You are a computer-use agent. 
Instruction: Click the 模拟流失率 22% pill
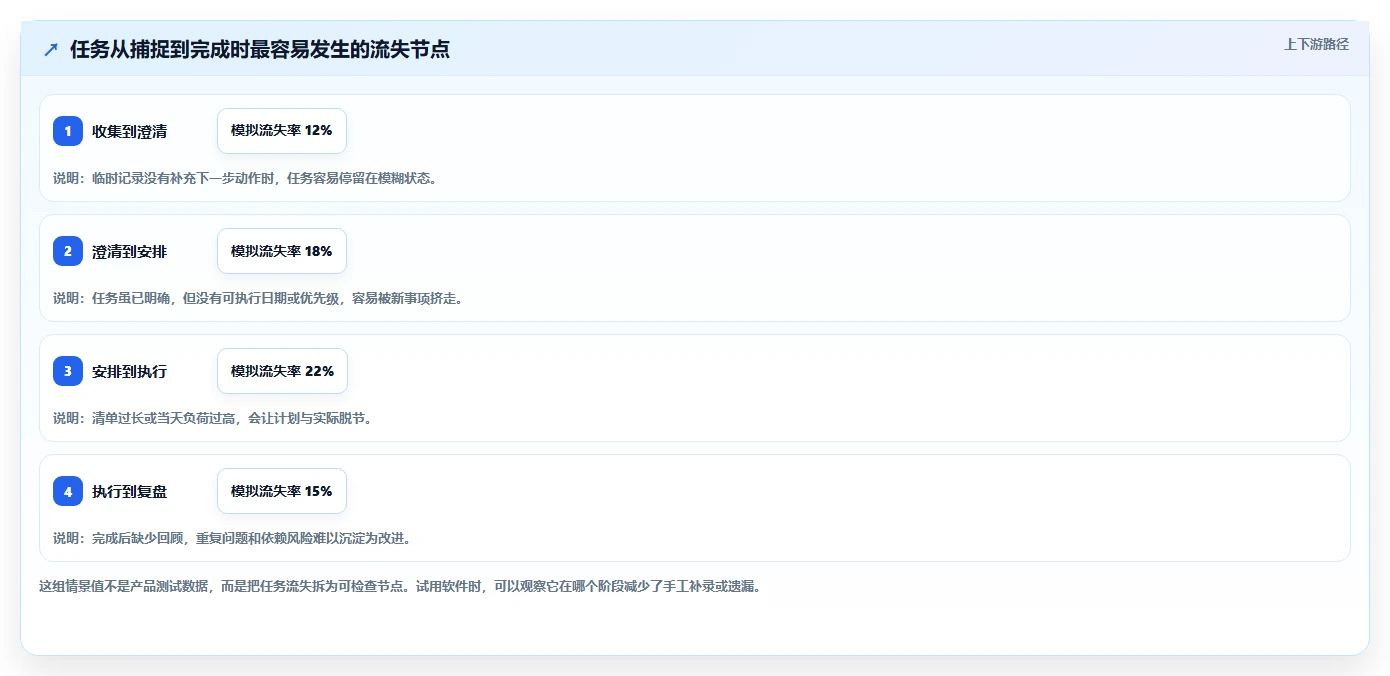point(282,371)
